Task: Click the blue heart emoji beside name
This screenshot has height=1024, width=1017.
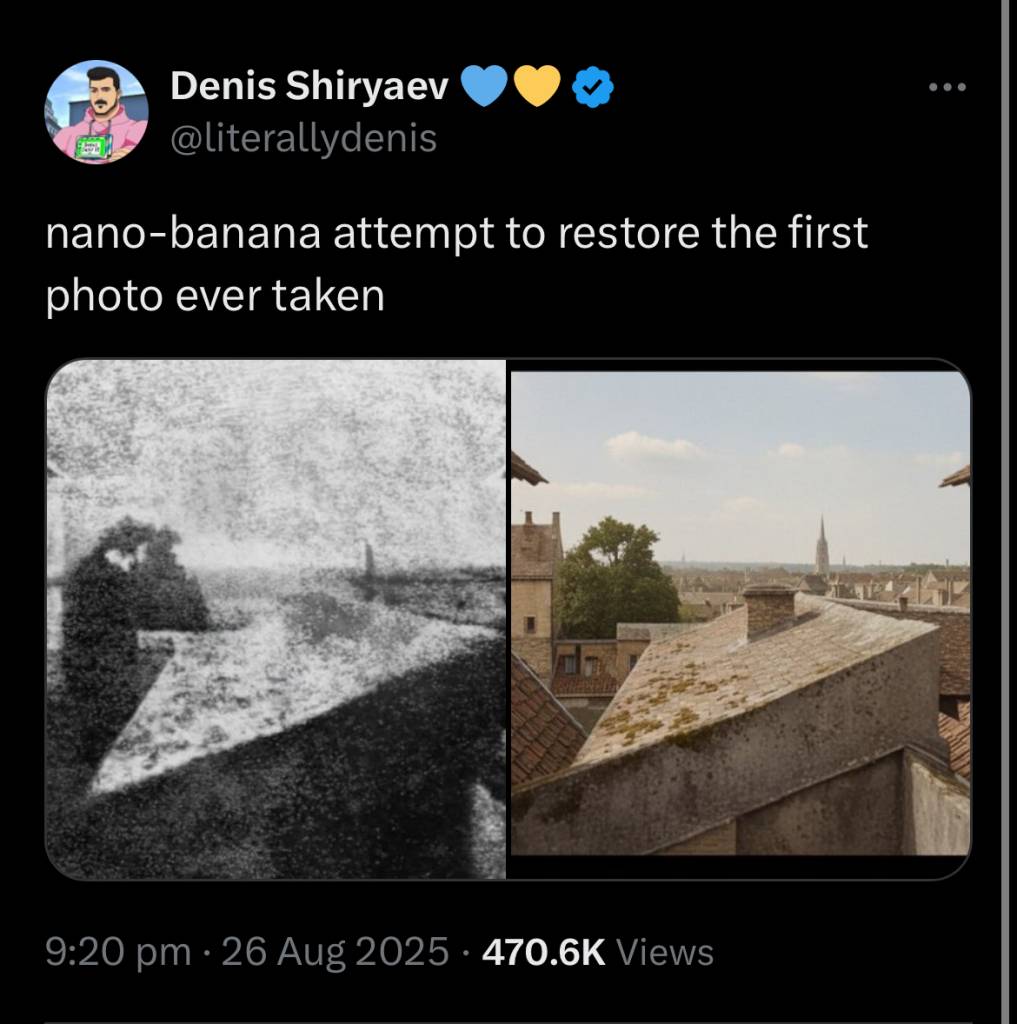Action: tap(486, 88)
